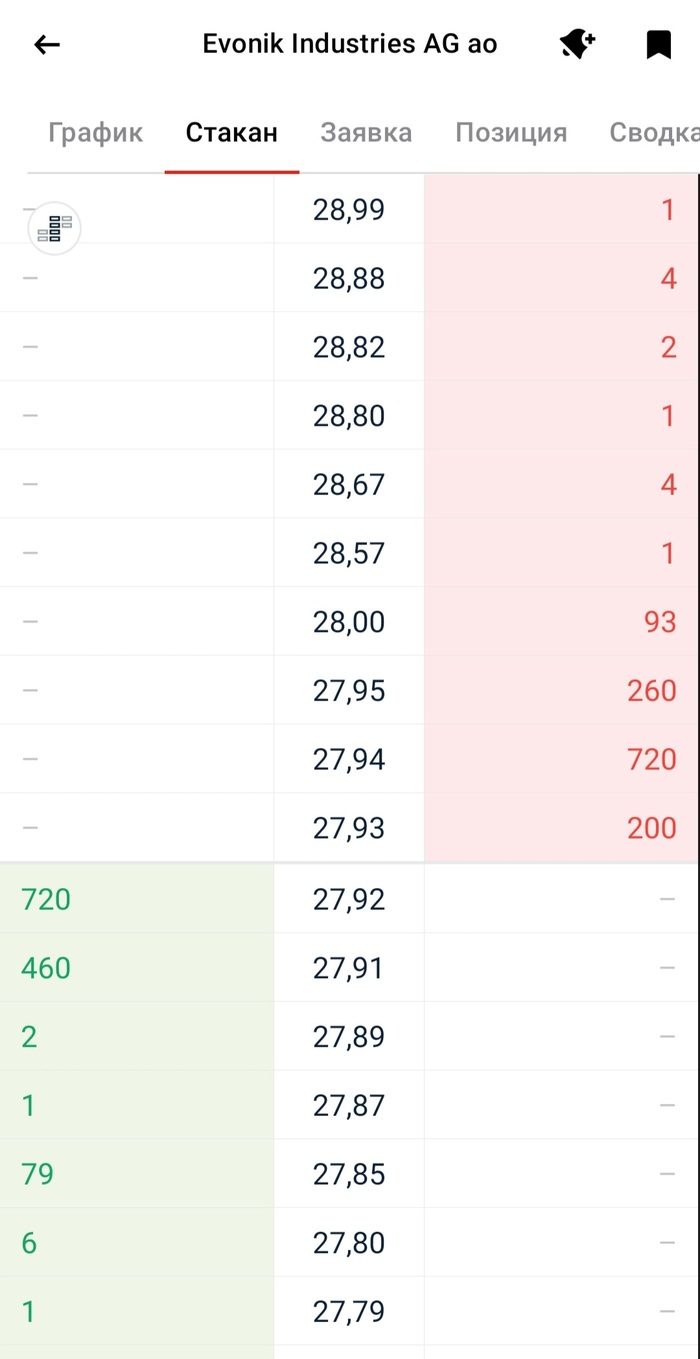Tap price 27,80 in bids
The height and width of the screenshot is (1359, 700).
tap(349, 1243)
